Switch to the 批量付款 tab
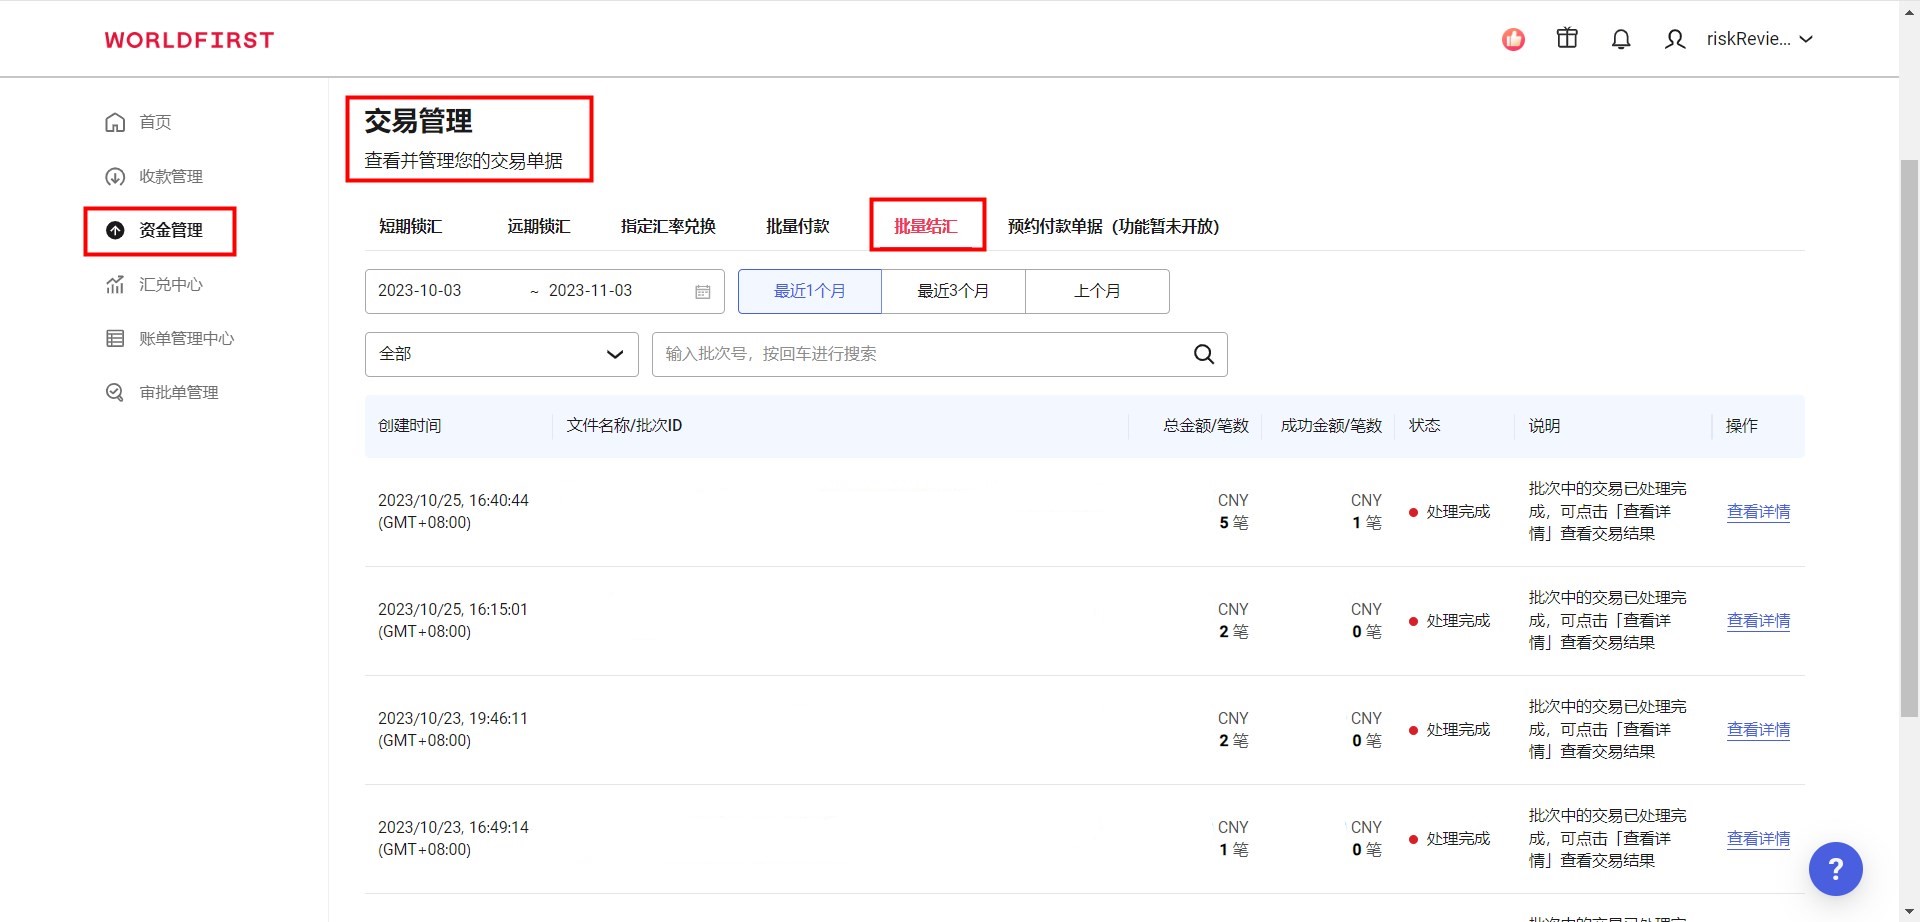 point(797,226)
